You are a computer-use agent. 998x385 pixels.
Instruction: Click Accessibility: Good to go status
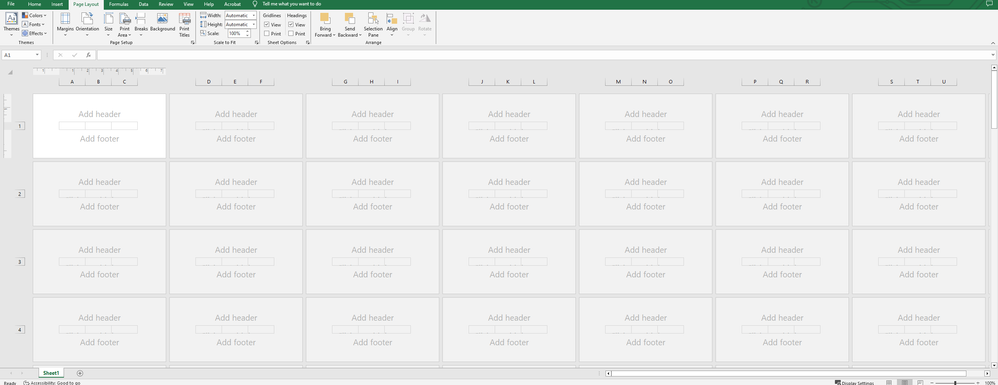tap(52, 382)
